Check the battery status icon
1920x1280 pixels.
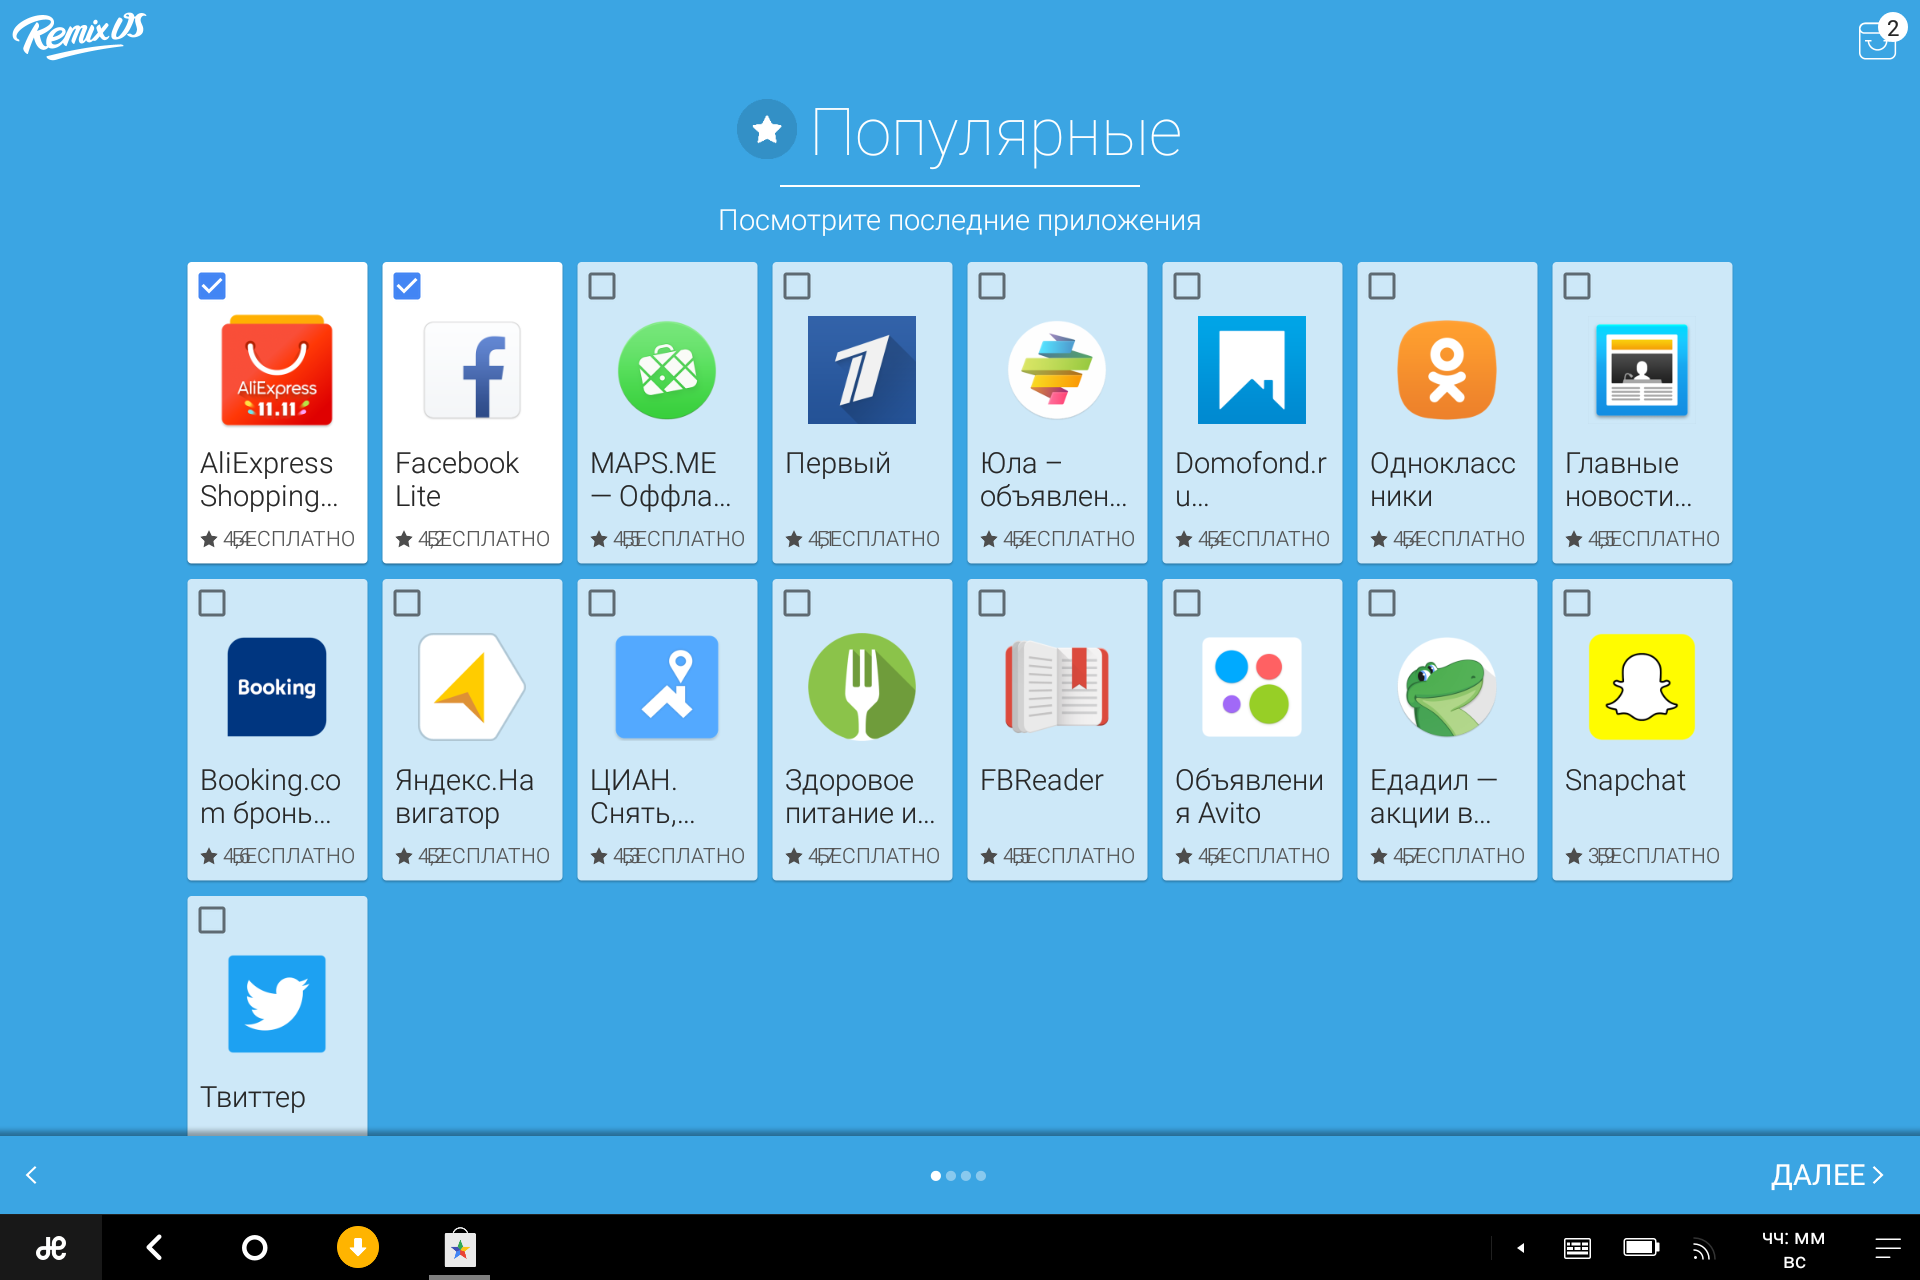pos(1641,1247)
